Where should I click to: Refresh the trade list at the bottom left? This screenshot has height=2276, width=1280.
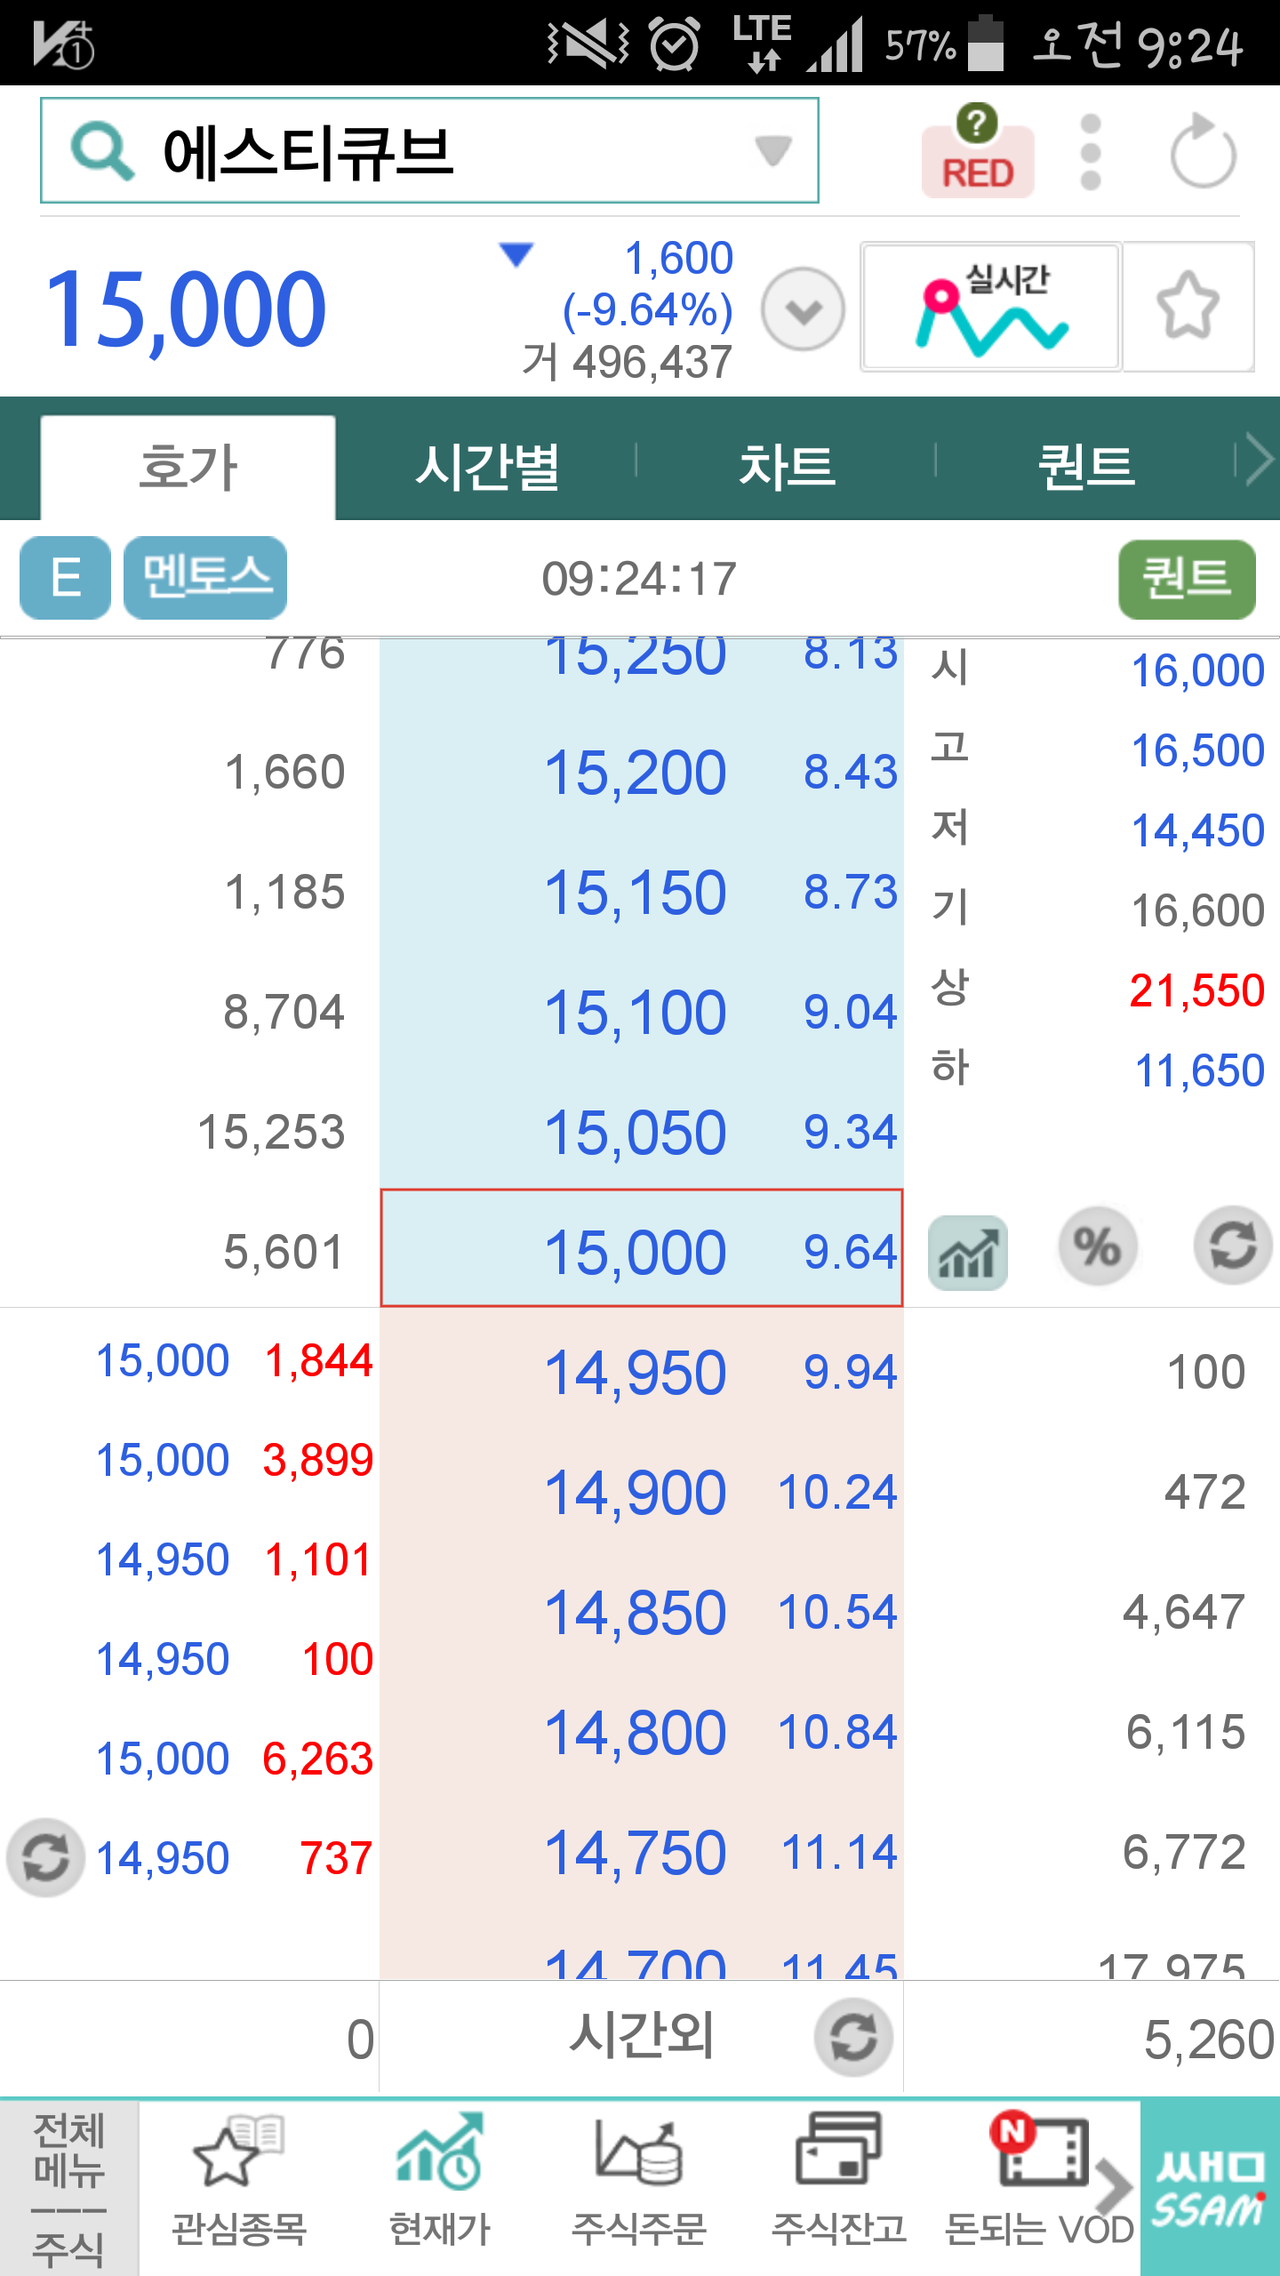(x=45, y=1858)
